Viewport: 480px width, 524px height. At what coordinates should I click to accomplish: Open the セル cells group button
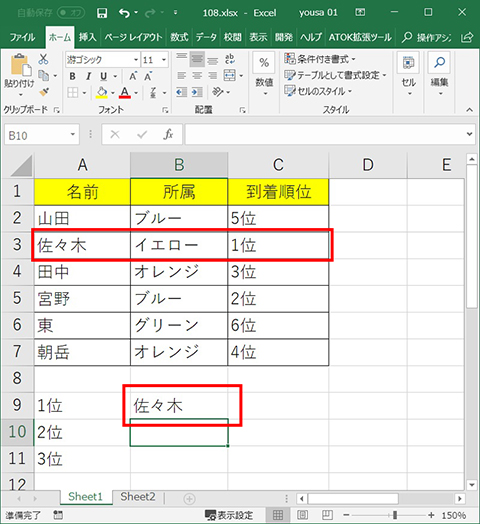click(408, 75)
